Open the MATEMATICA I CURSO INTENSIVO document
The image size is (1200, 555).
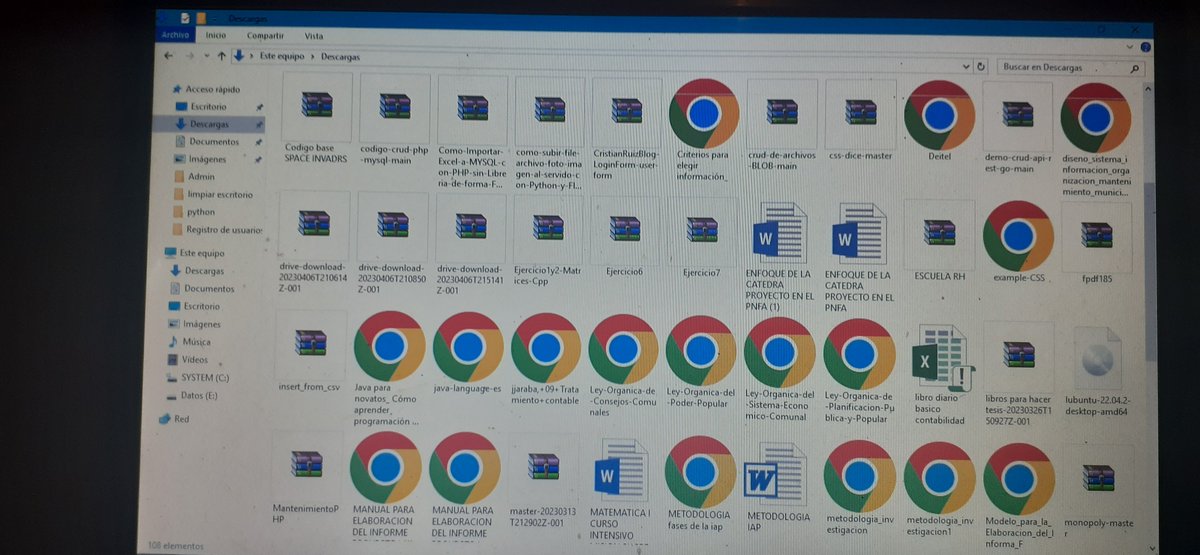tap(621, 490)
